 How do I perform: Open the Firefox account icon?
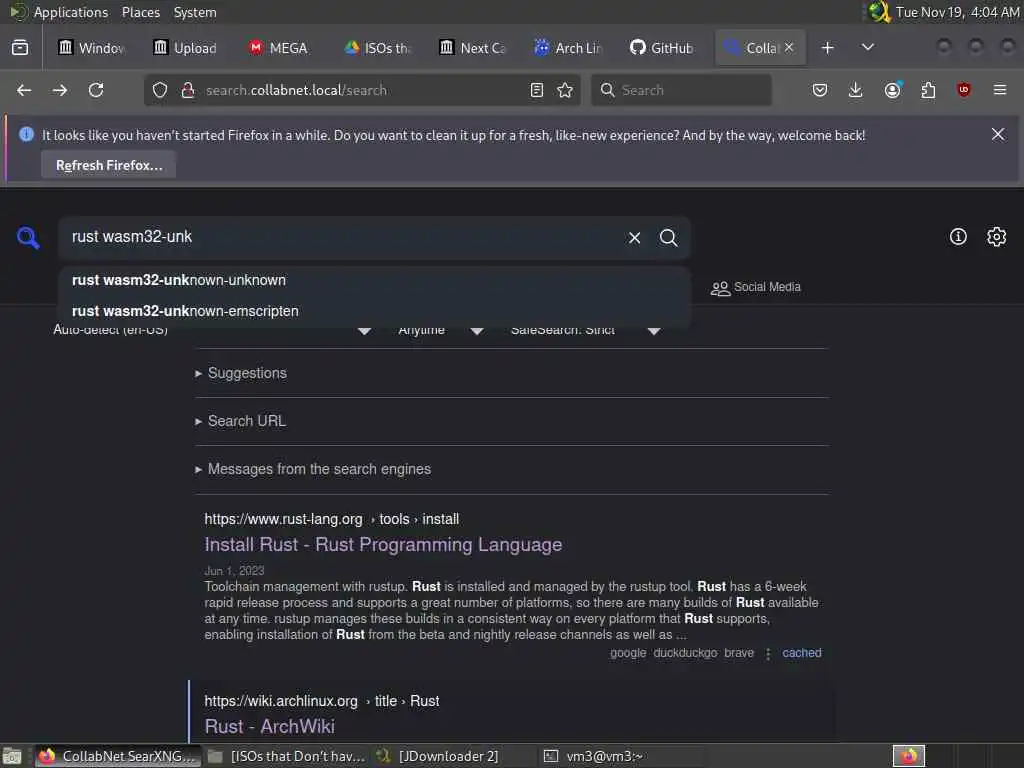pyautogui.click(x=892, y=90)
